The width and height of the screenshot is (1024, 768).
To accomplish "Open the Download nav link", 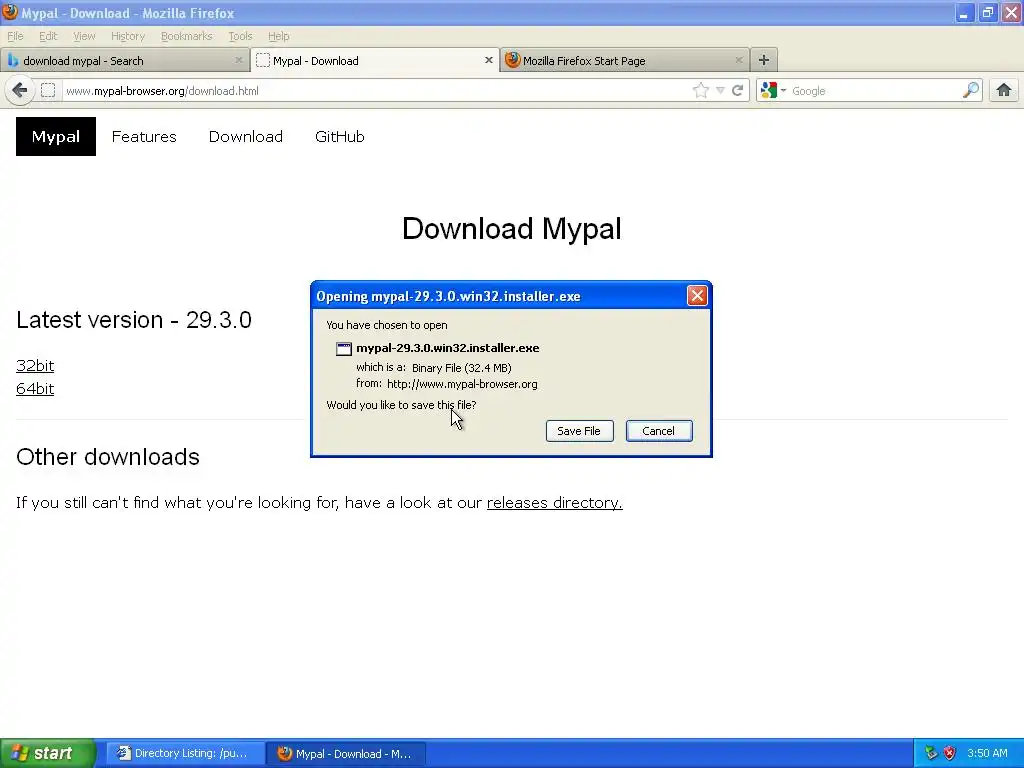I will coord(246,136).
